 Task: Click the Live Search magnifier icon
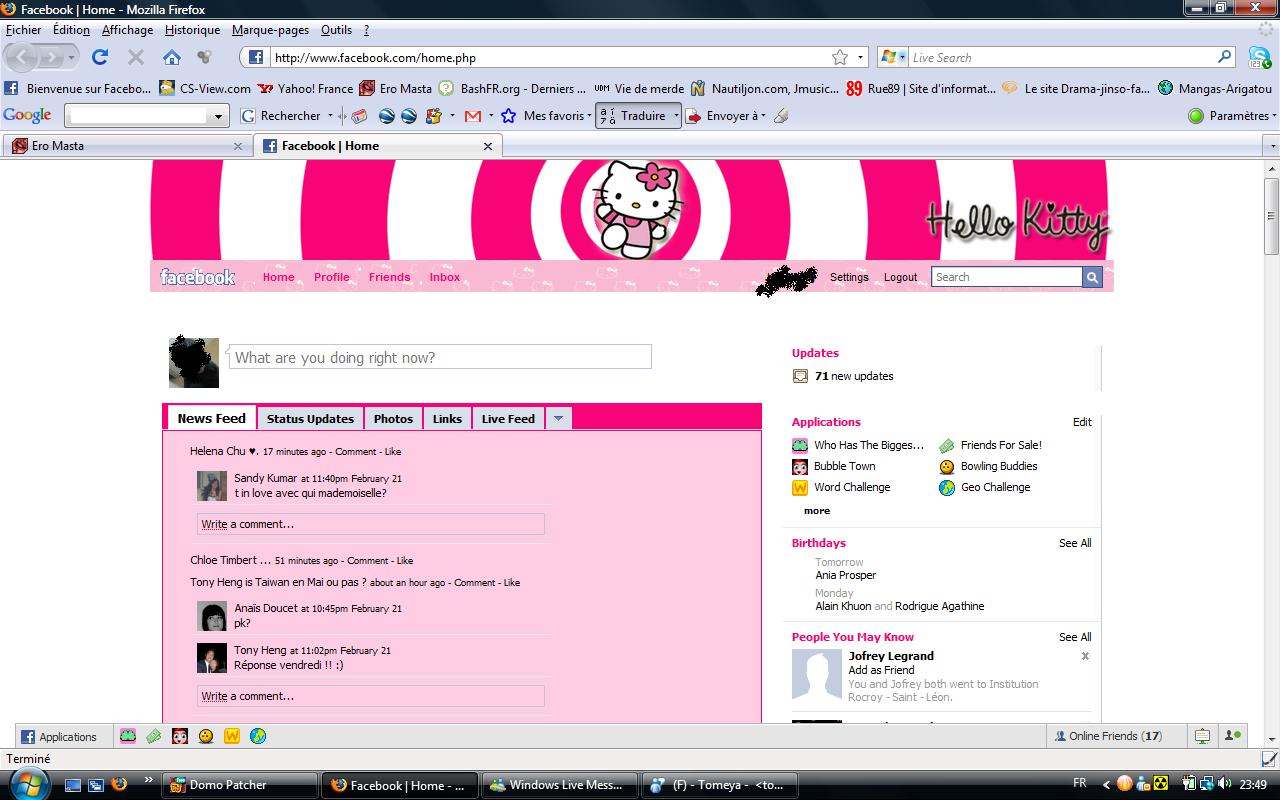(1225, 57)
